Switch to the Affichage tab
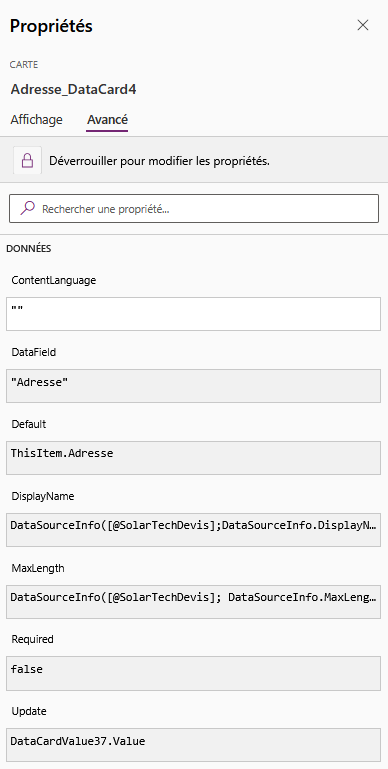 pyautogui.click(x=37, y=119)
